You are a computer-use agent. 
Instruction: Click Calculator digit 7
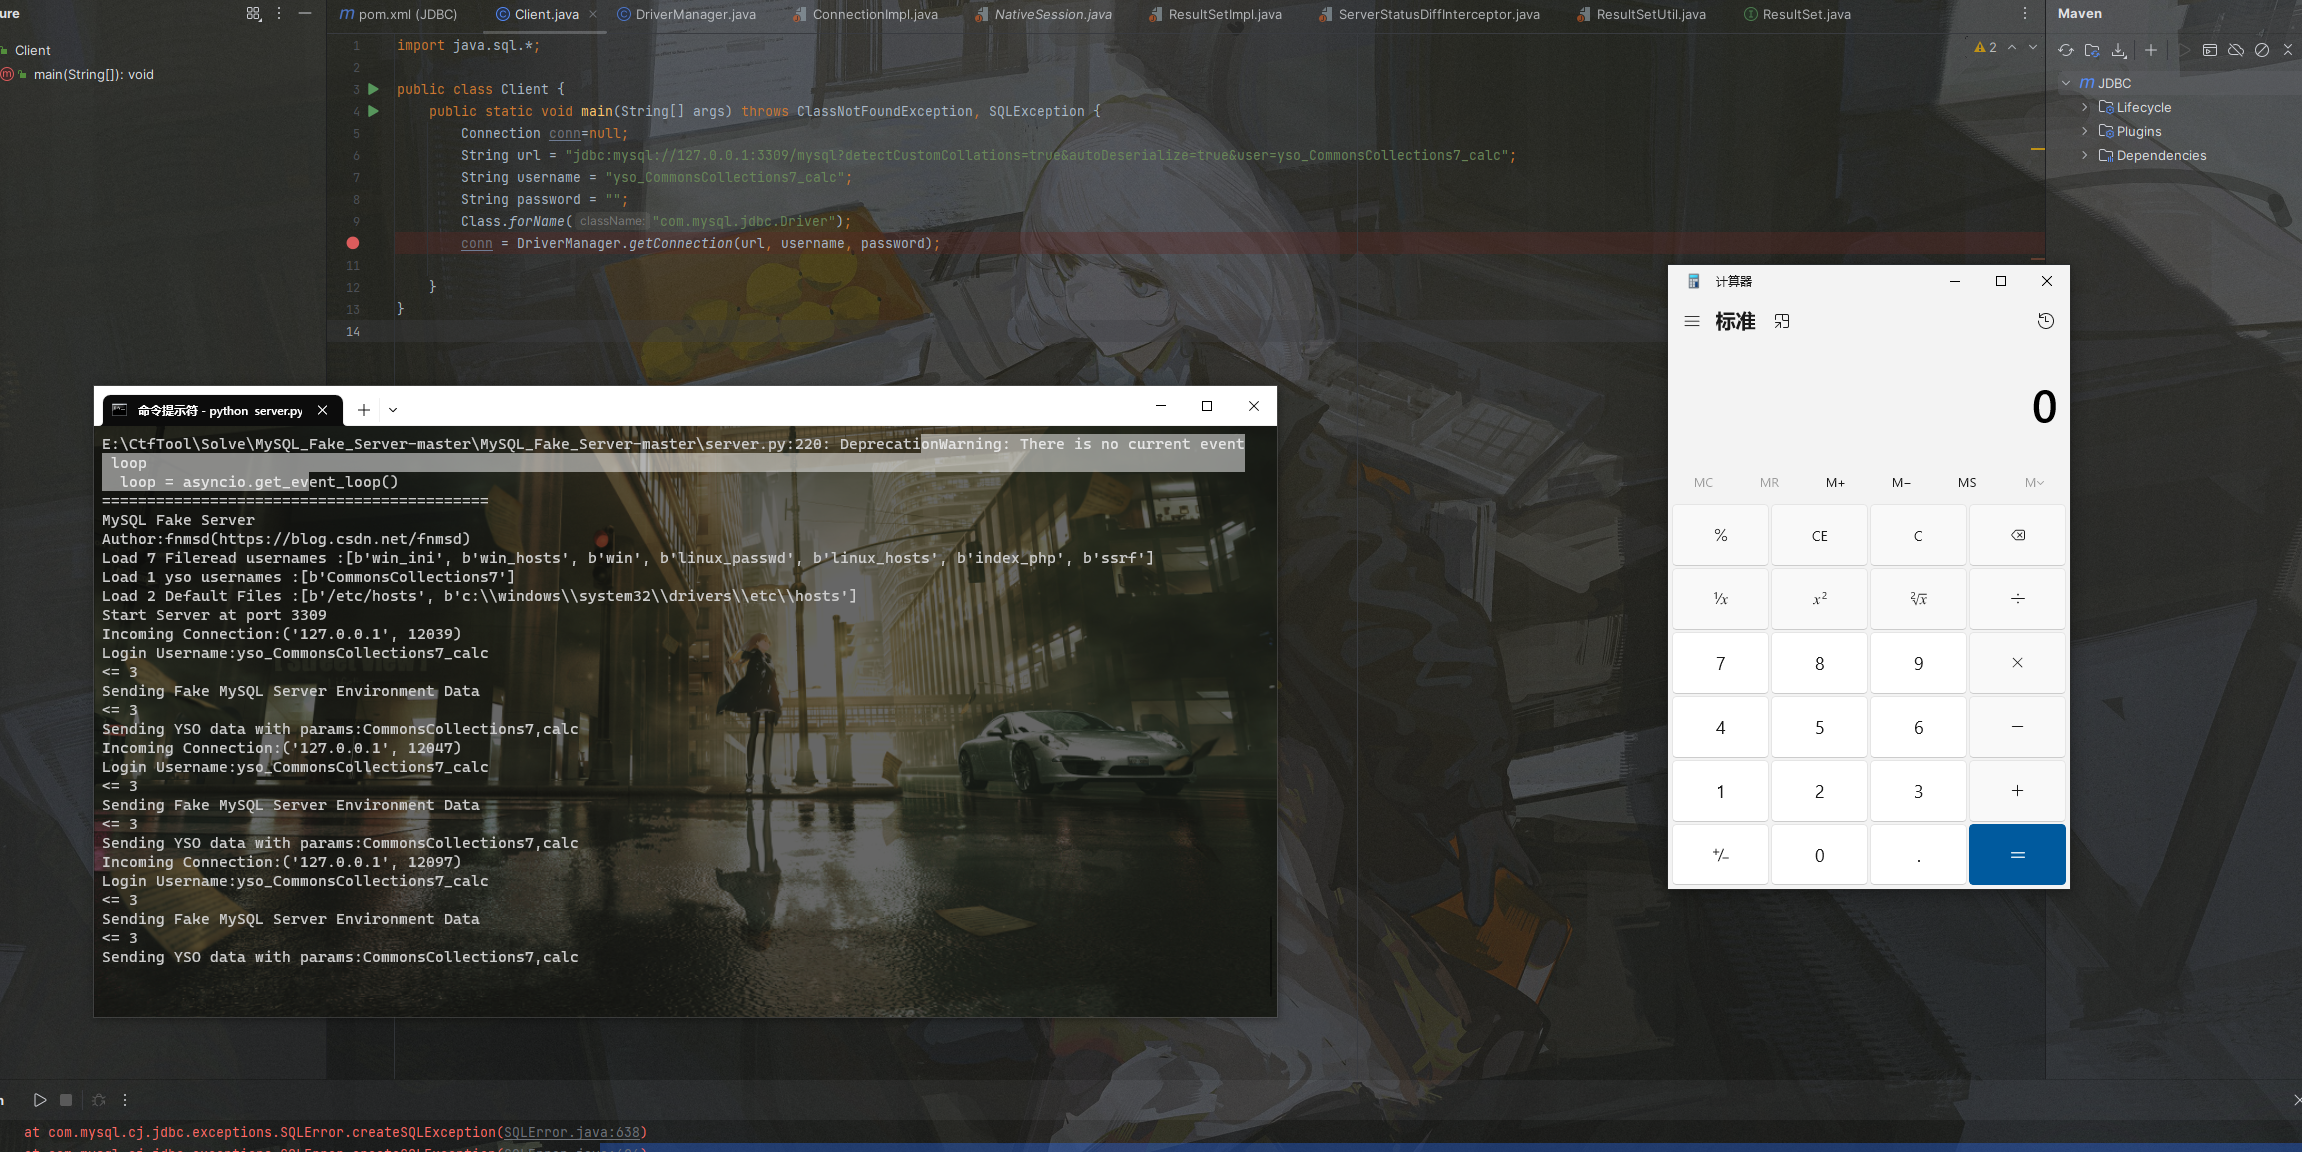[1720, 663]
